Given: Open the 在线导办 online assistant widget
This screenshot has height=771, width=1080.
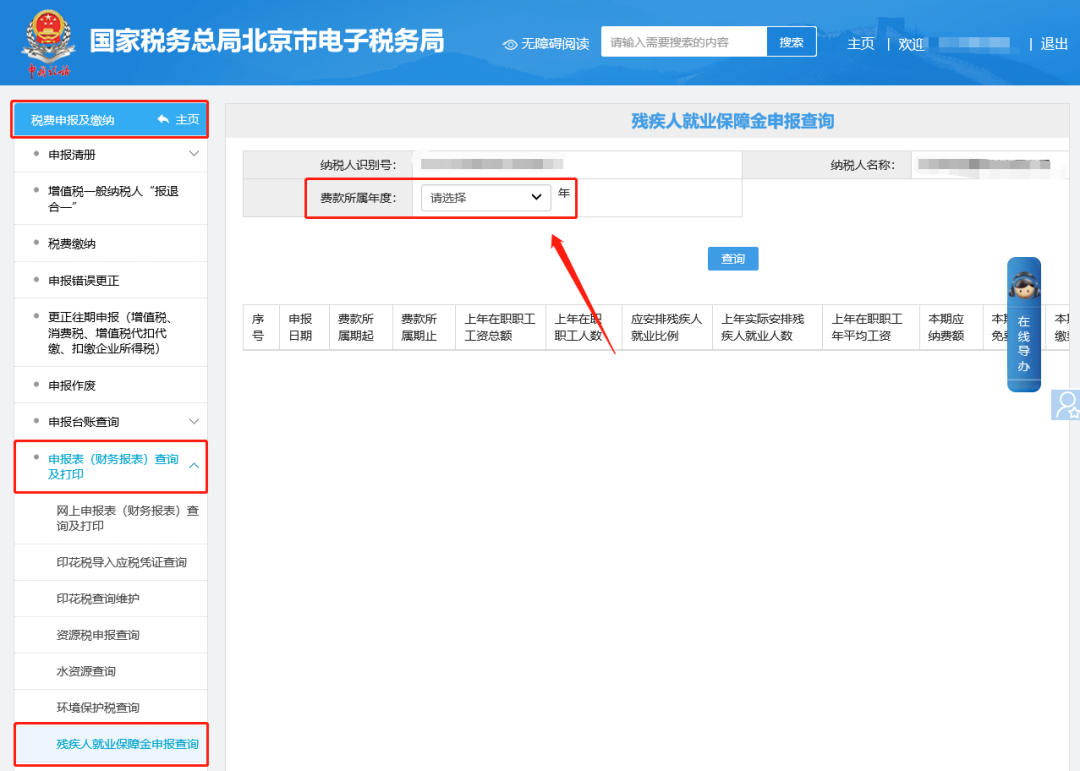Looking at the screenshot, I should (1023, 324).
